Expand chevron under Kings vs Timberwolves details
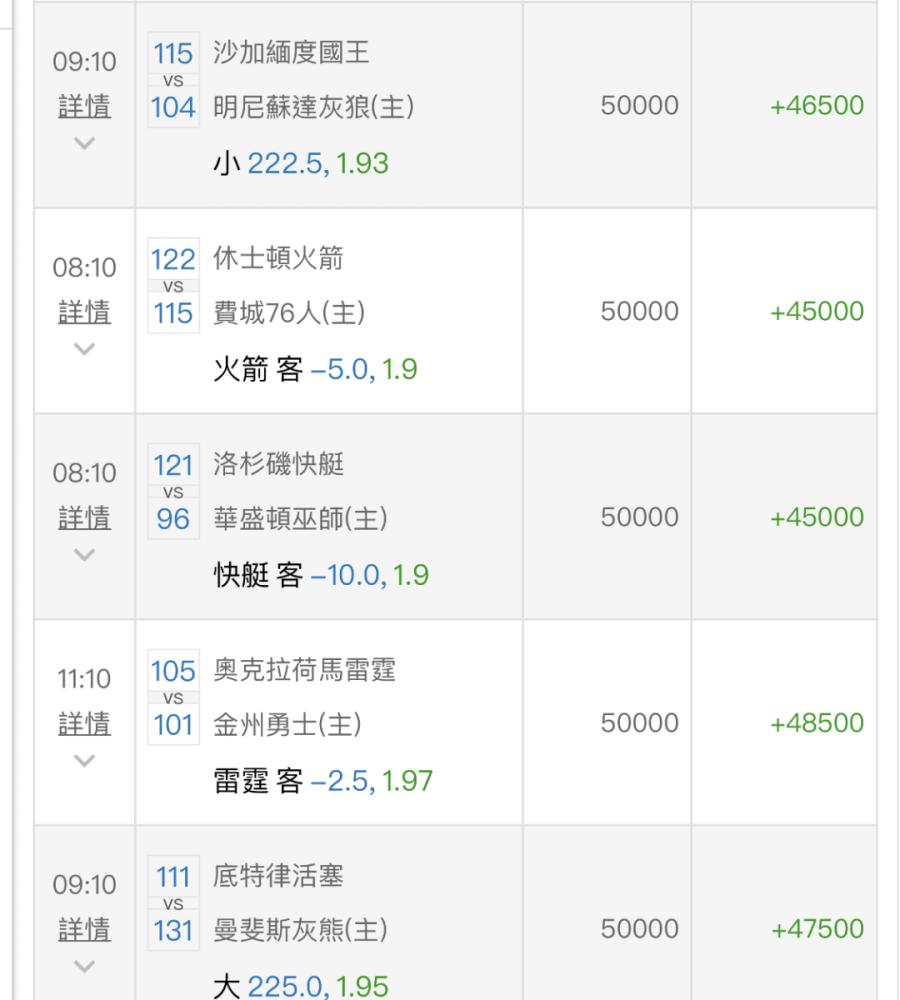900x1000 pixels. (x=84, y=143)
